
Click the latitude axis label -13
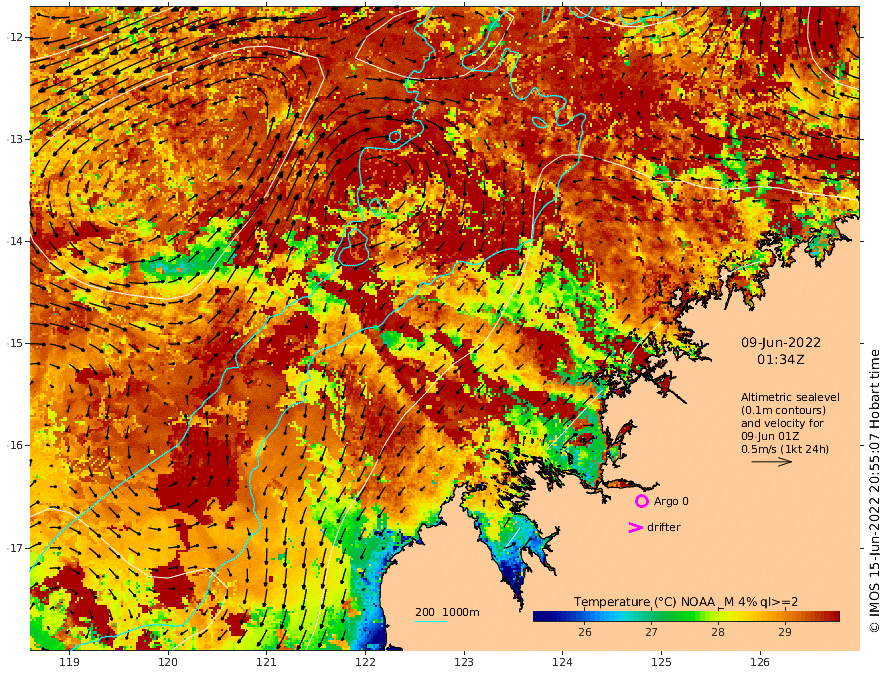[x=14, y=139]
